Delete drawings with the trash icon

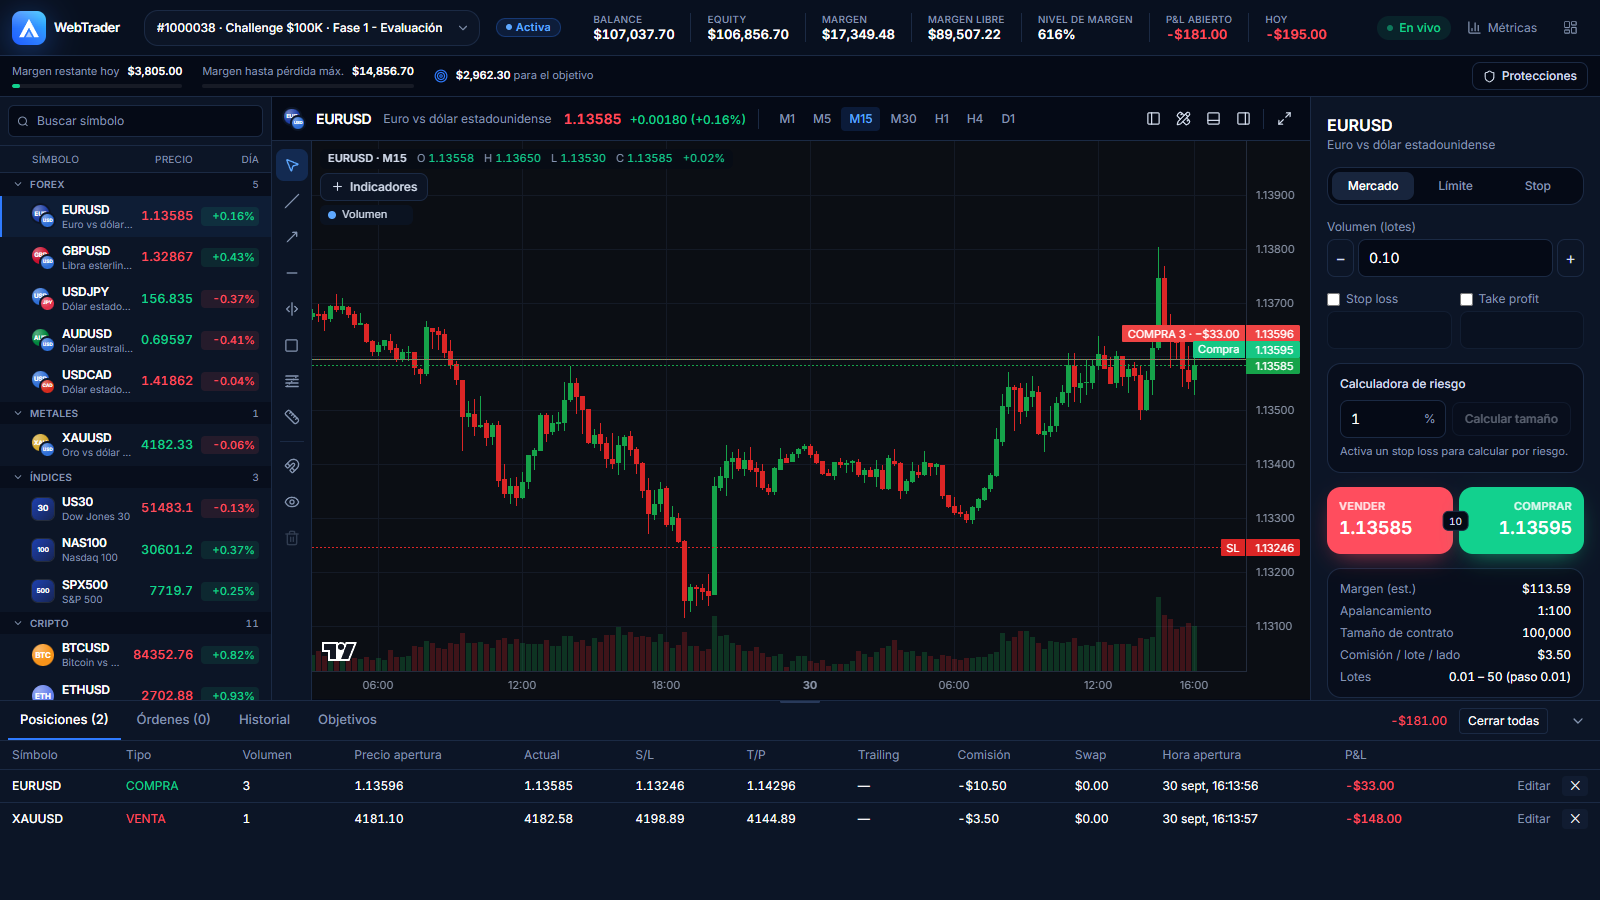tap(292, 538)
